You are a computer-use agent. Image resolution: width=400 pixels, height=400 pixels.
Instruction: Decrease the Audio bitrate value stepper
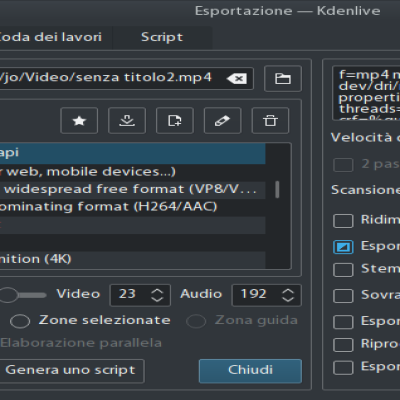(x=288, y=299)
